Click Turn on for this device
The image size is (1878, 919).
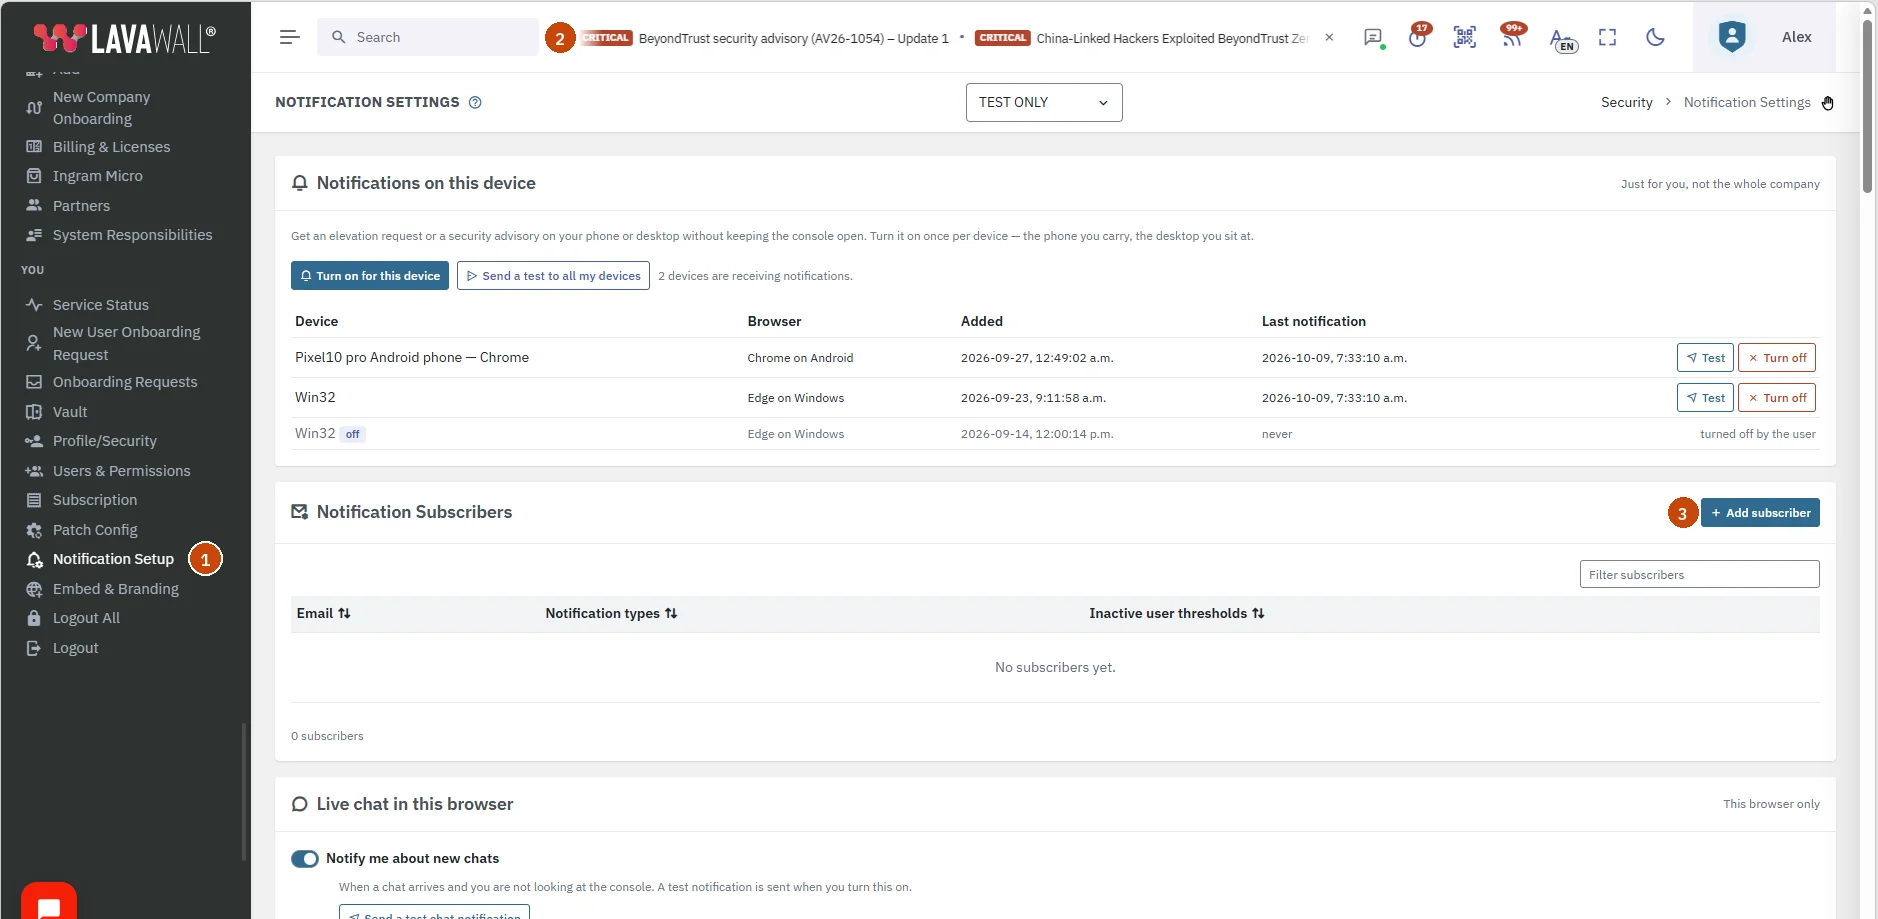click(x=370, y=276)
